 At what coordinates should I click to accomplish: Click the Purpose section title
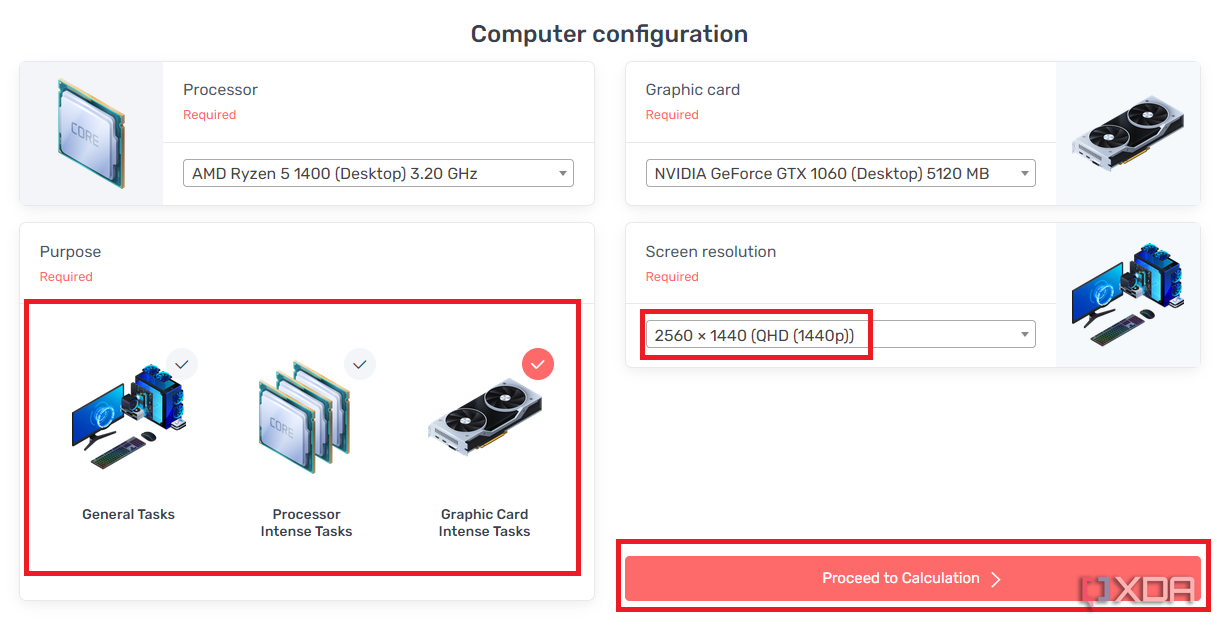70,252
